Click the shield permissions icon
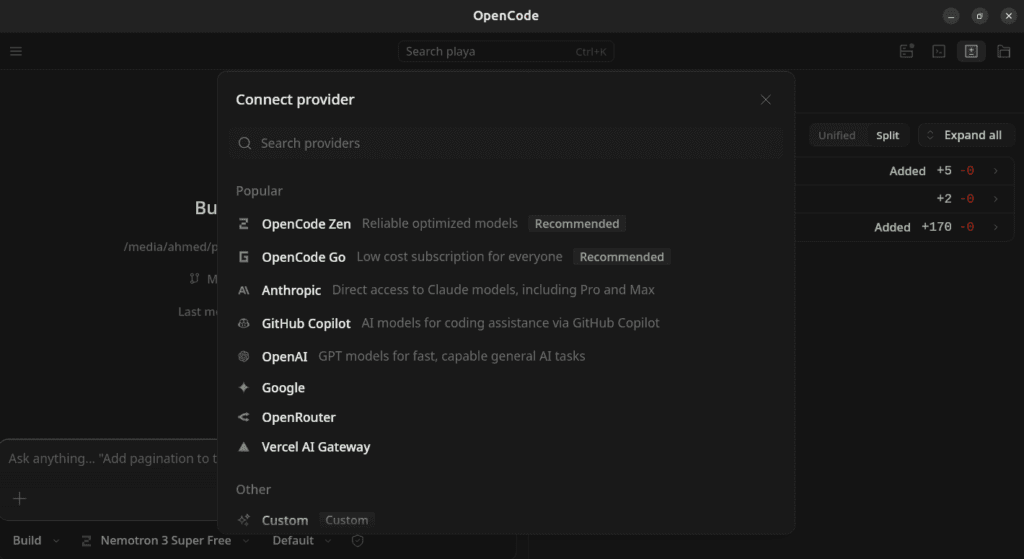1024x559 pixels. coord(357,541)
